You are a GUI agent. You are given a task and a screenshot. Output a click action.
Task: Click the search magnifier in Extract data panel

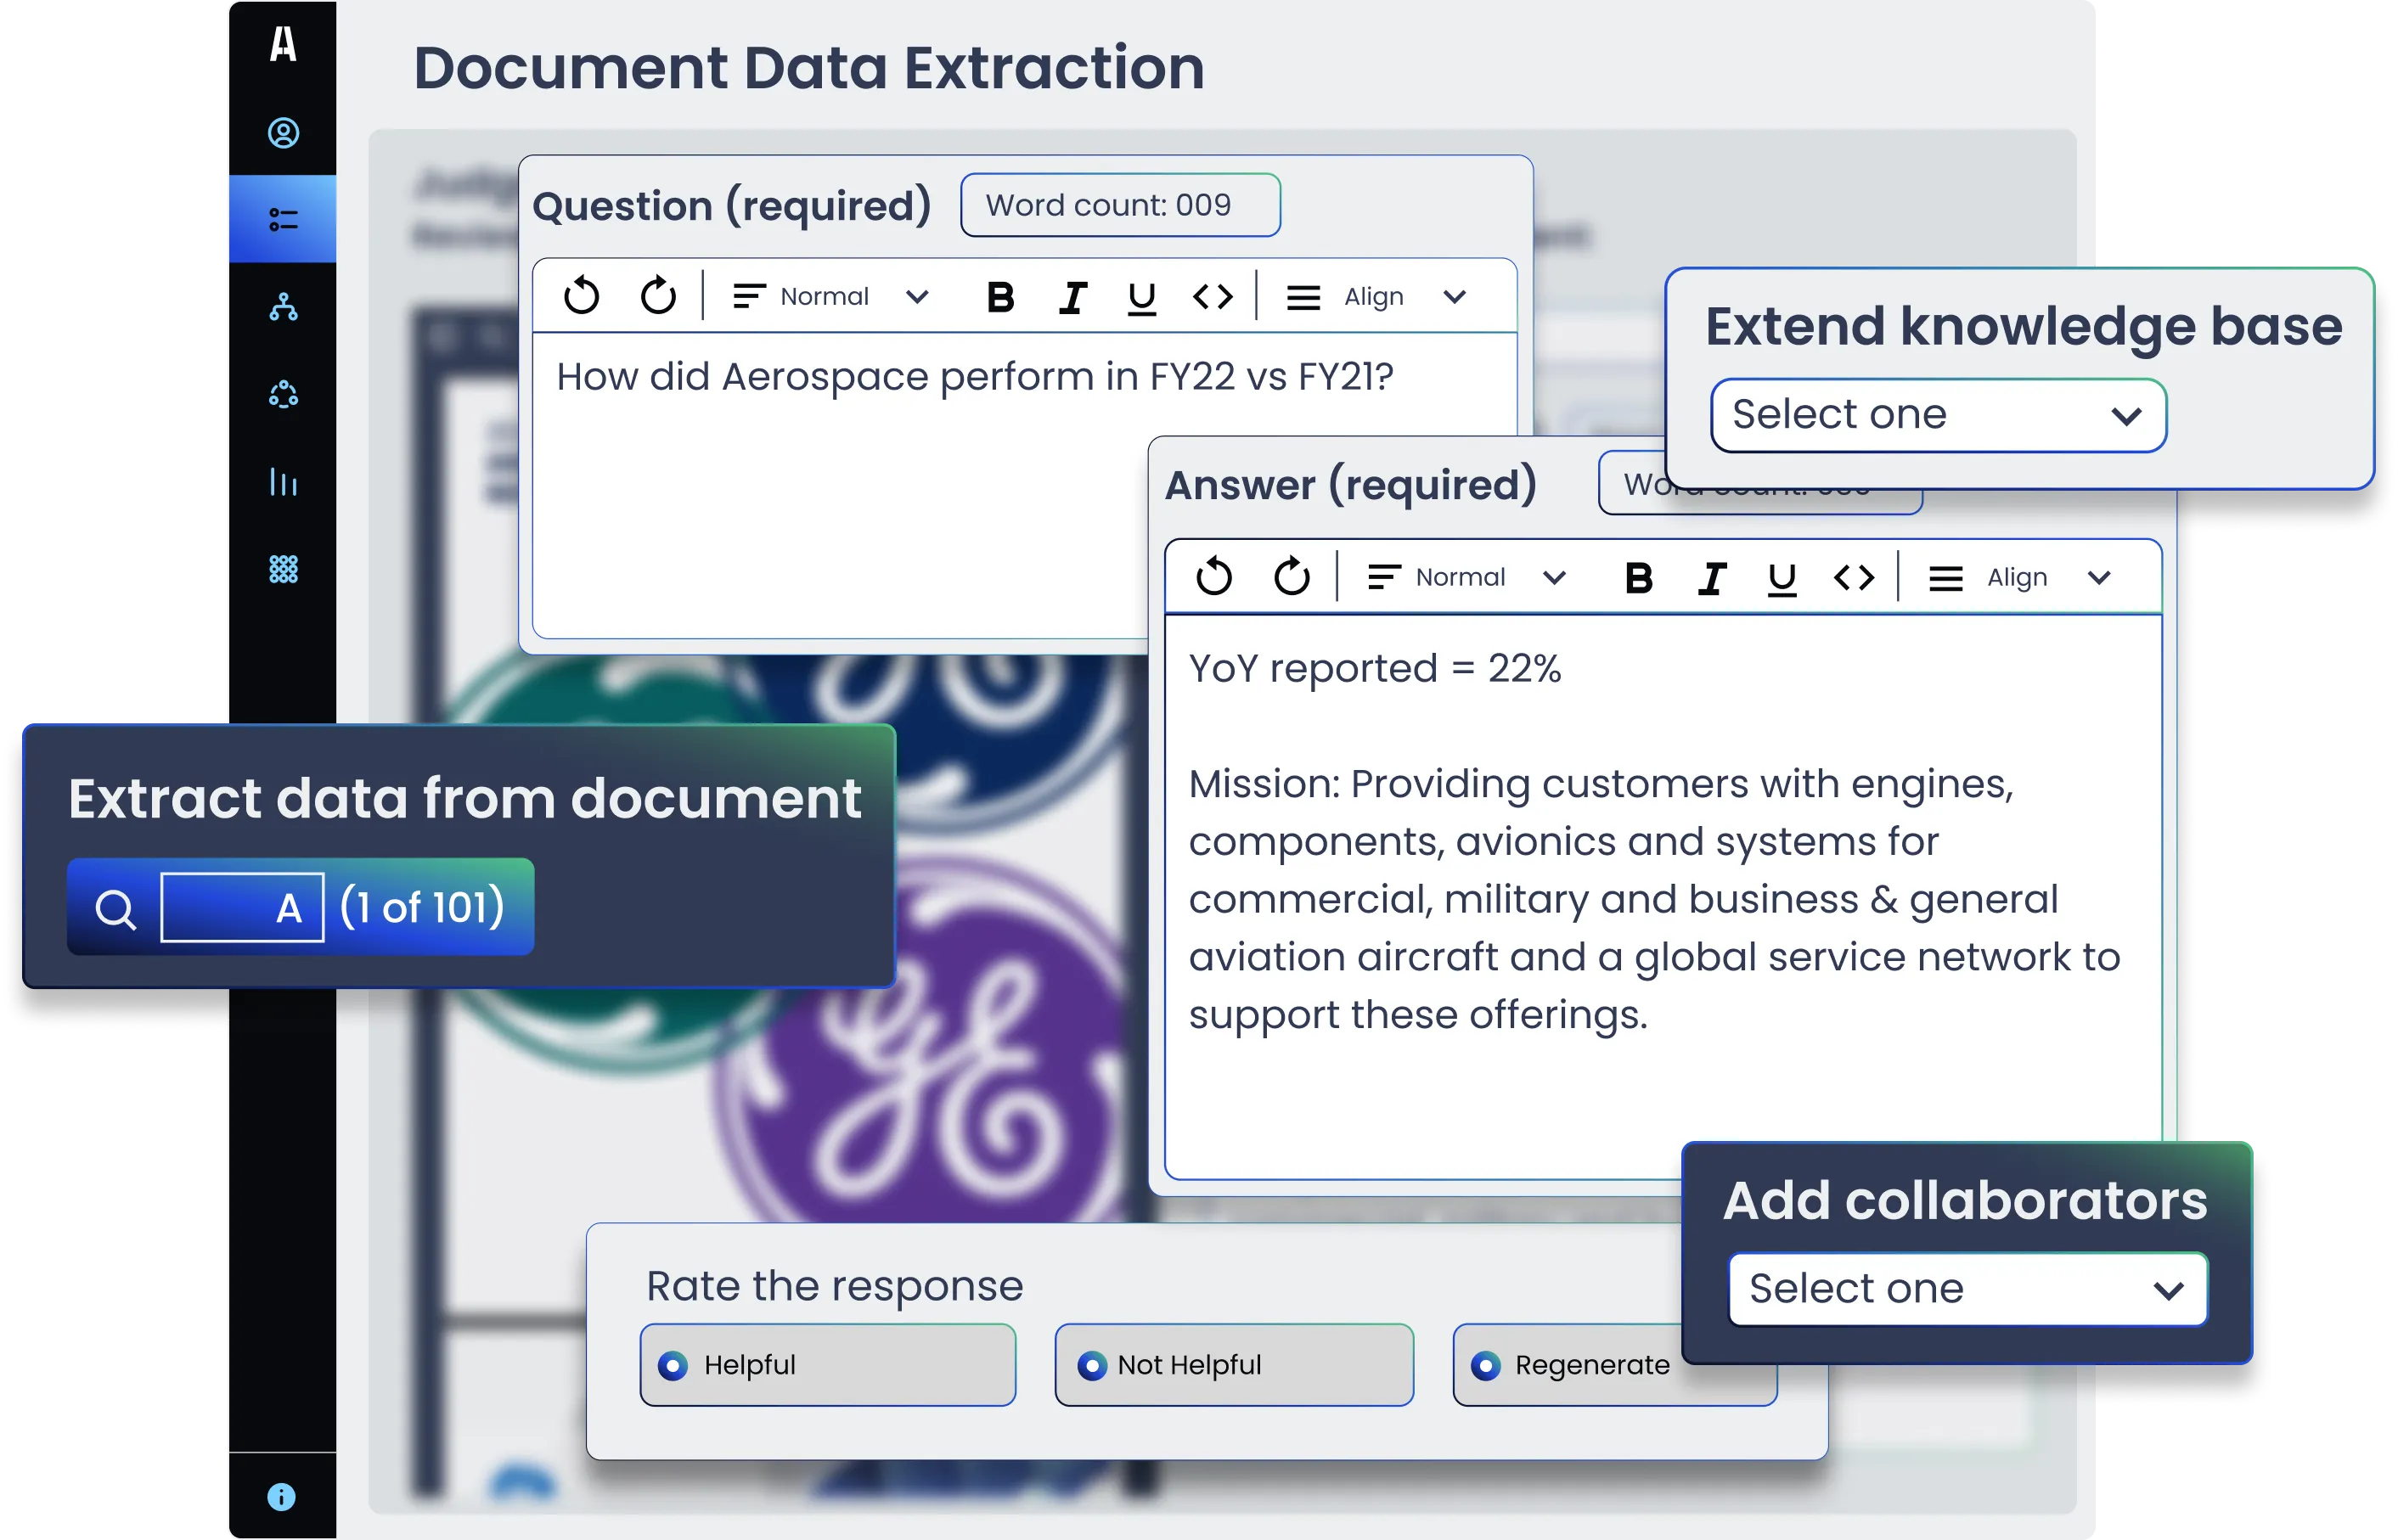click(x=117, y=908)
